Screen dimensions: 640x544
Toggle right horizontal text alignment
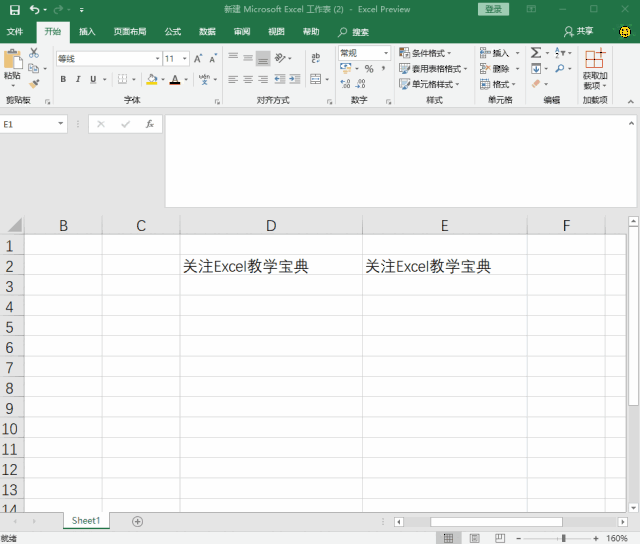coord(263,79)
